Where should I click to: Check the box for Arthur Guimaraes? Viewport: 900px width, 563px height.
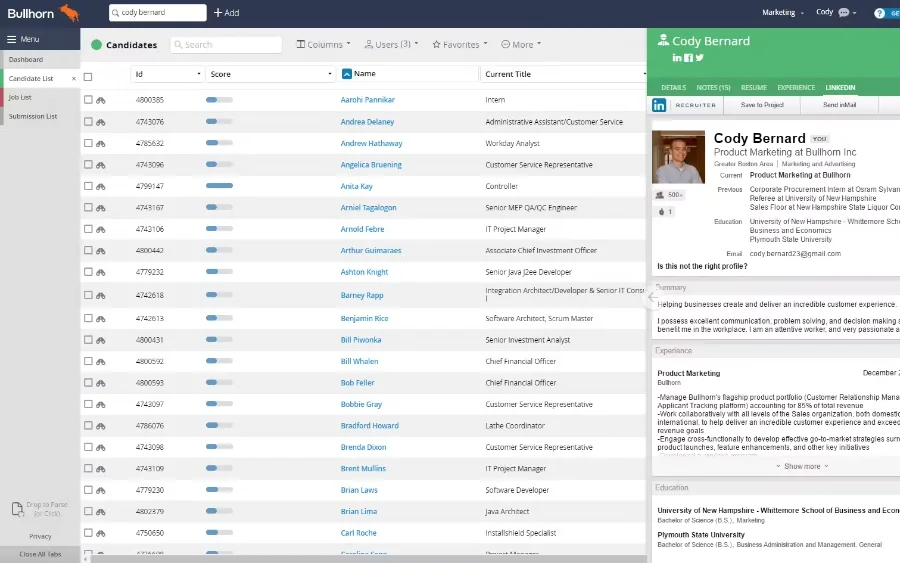[x=88, y=250]
